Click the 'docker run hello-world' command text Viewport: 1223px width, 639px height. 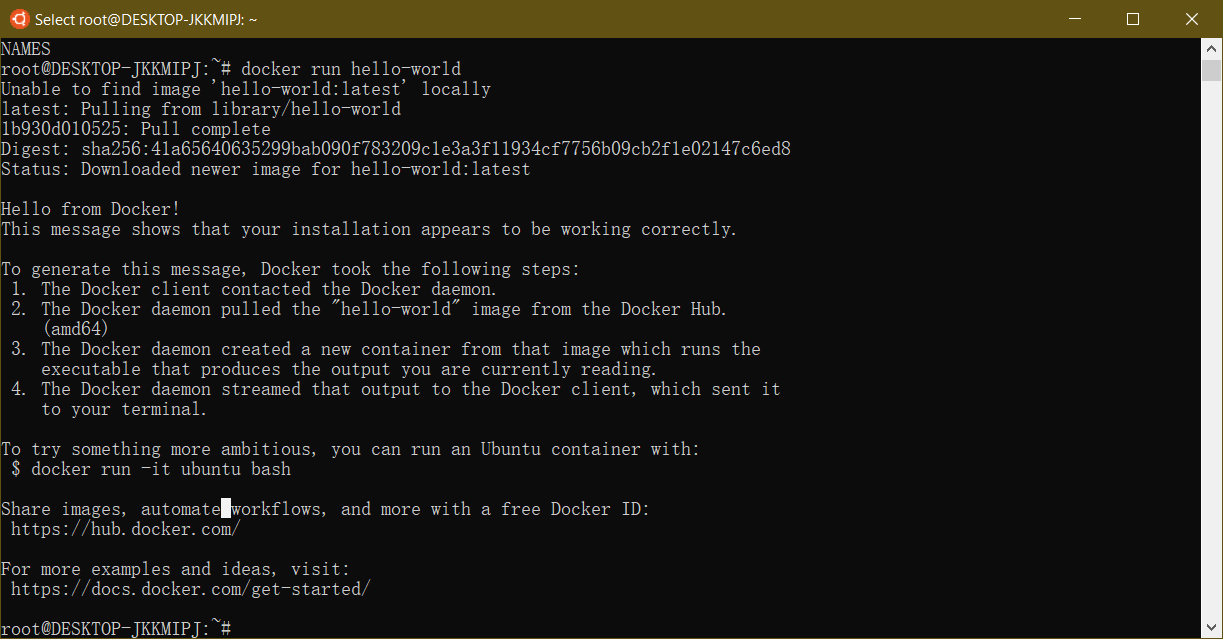351,69
